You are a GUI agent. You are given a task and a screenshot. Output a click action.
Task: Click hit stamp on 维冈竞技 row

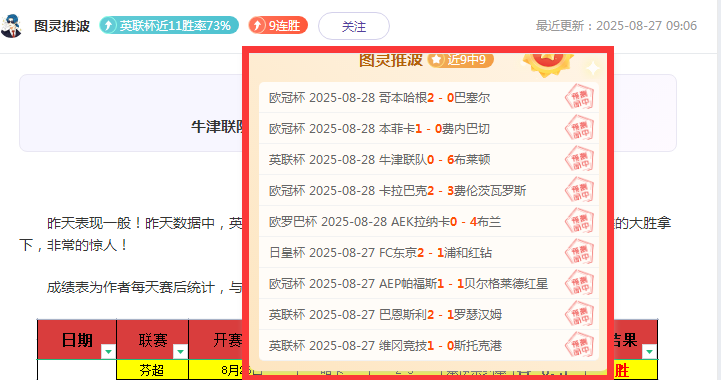pyautogui.click(x=579, y=345)
